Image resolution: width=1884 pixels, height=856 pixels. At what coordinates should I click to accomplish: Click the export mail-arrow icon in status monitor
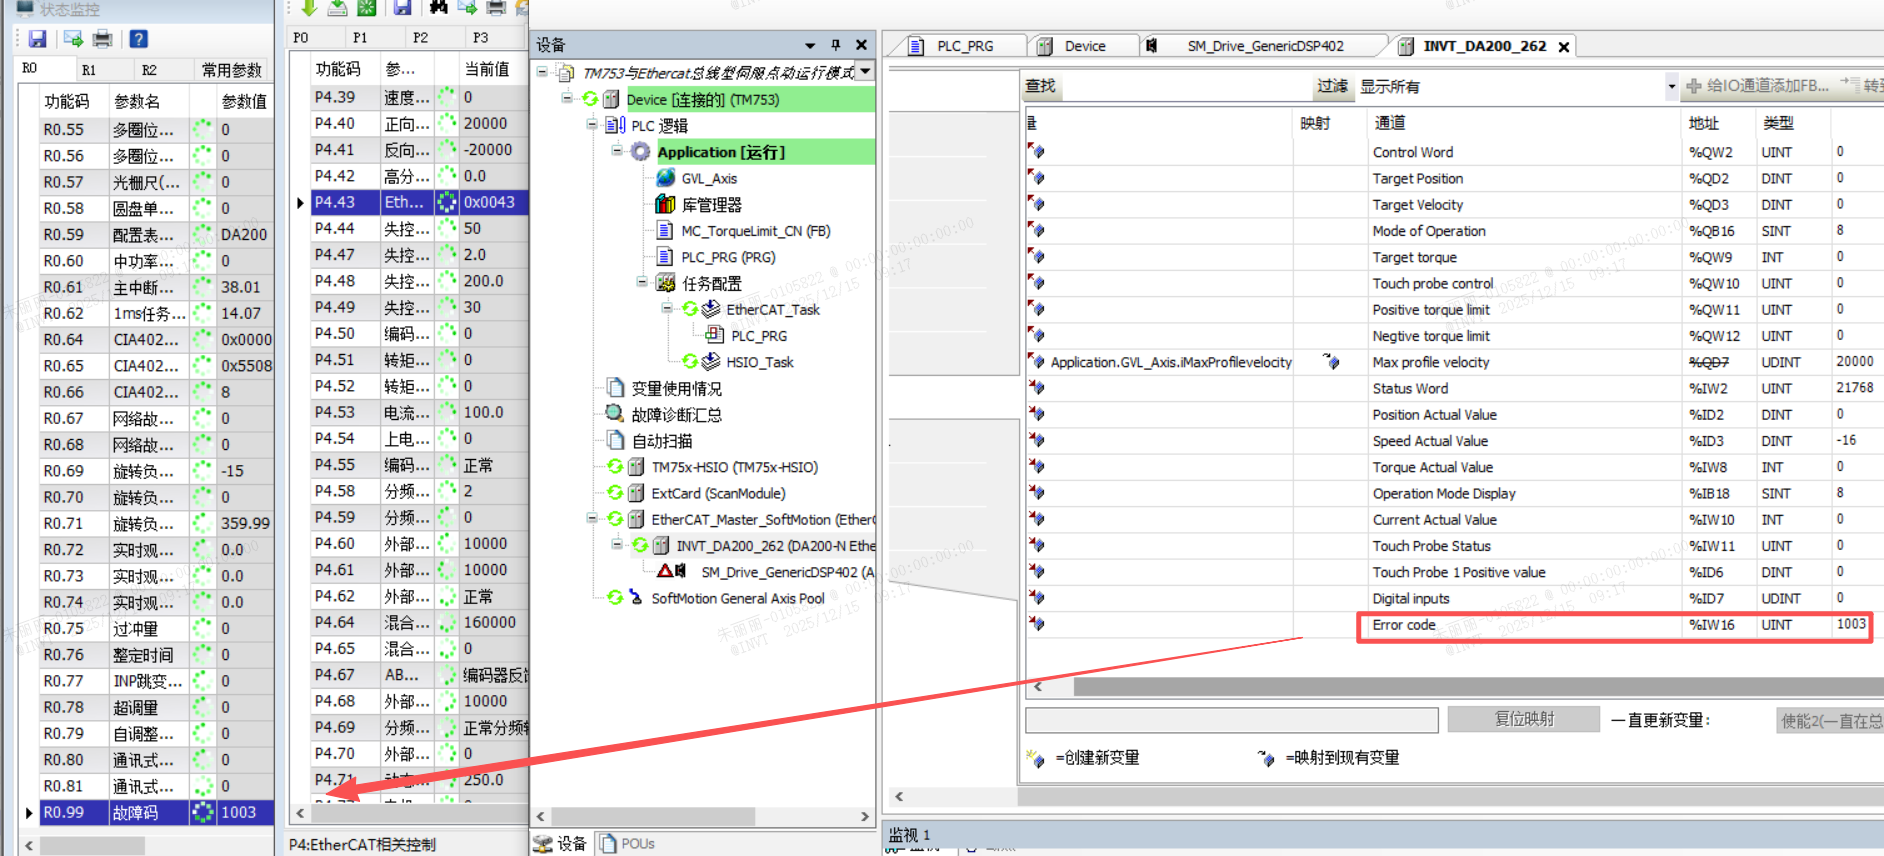point(73,39)
